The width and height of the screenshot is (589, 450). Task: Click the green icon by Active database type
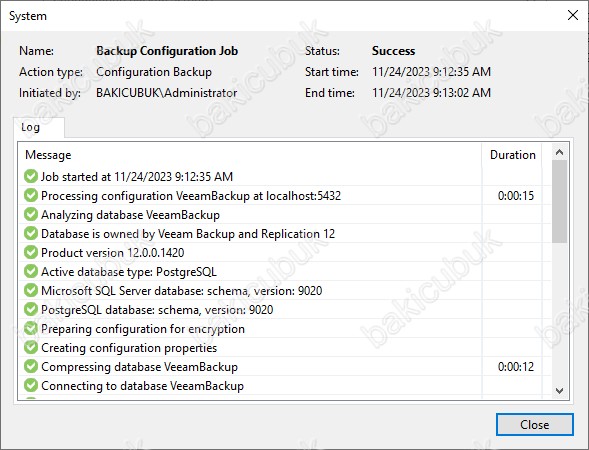31,271
